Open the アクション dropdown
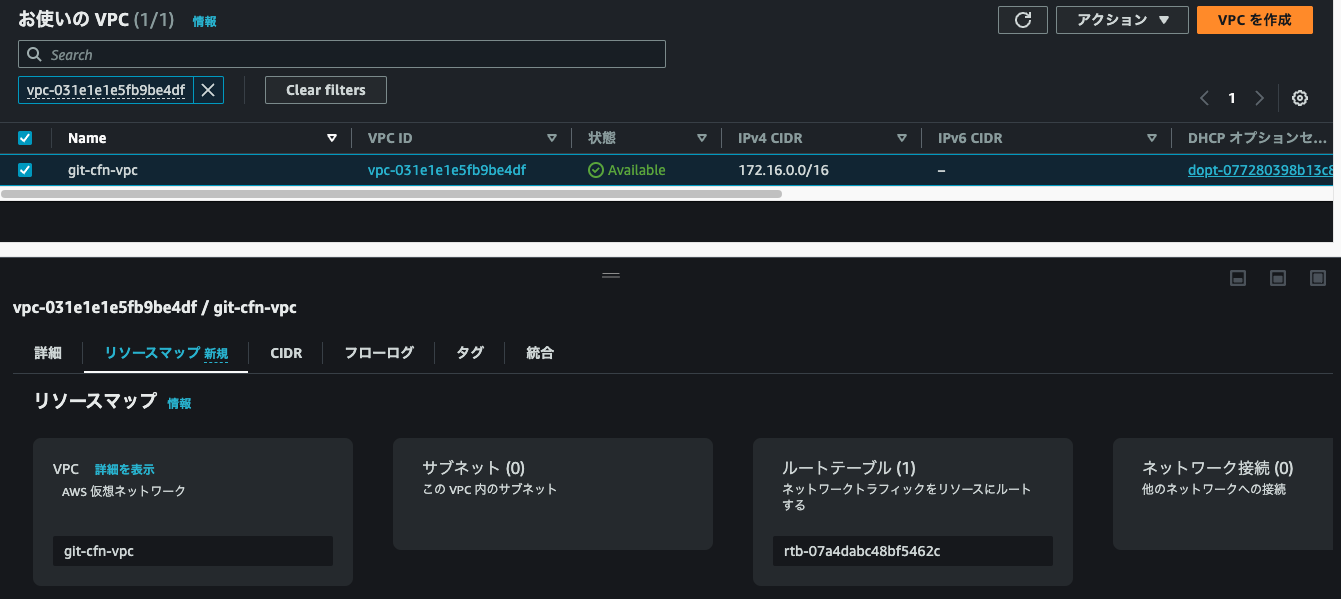Viewport: 1341px width, 599px height. click(x=1121, y=19)
